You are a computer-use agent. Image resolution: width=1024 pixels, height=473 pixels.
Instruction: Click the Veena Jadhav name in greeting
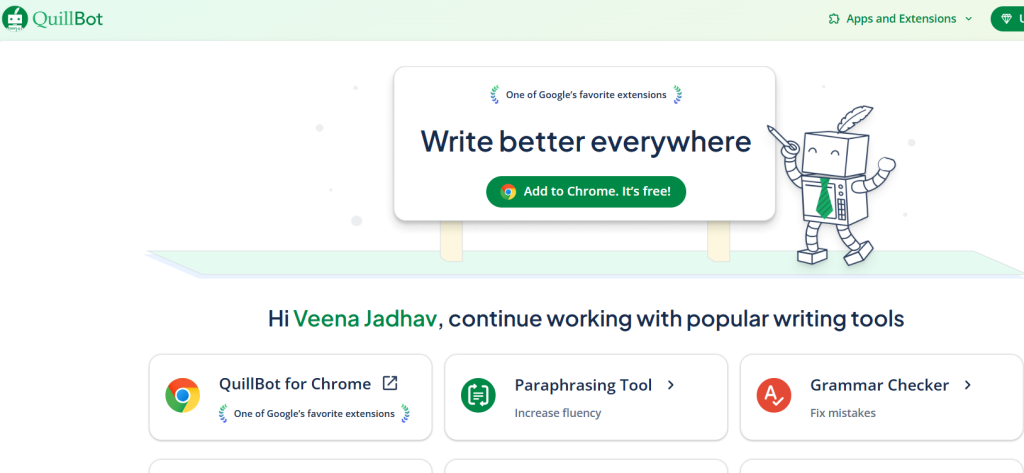click(367, 320)
